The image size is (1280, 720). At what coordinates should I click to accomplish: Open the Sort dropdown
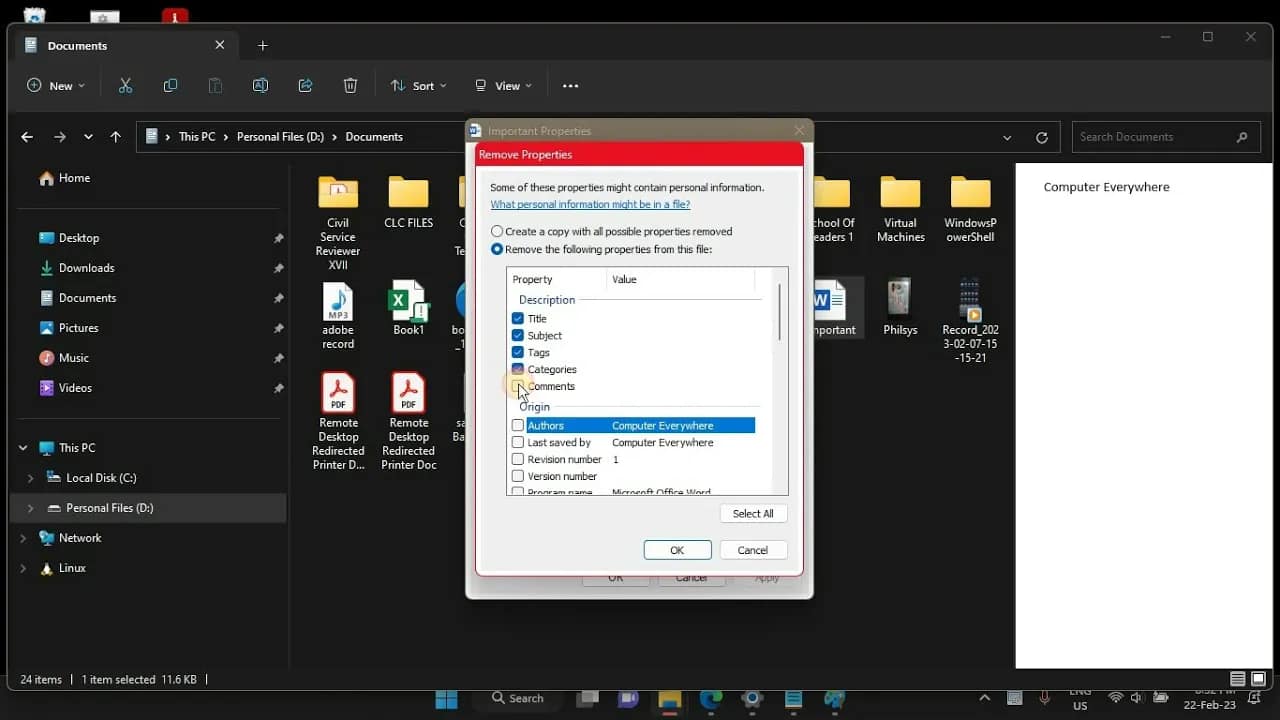tap(418, 85)
